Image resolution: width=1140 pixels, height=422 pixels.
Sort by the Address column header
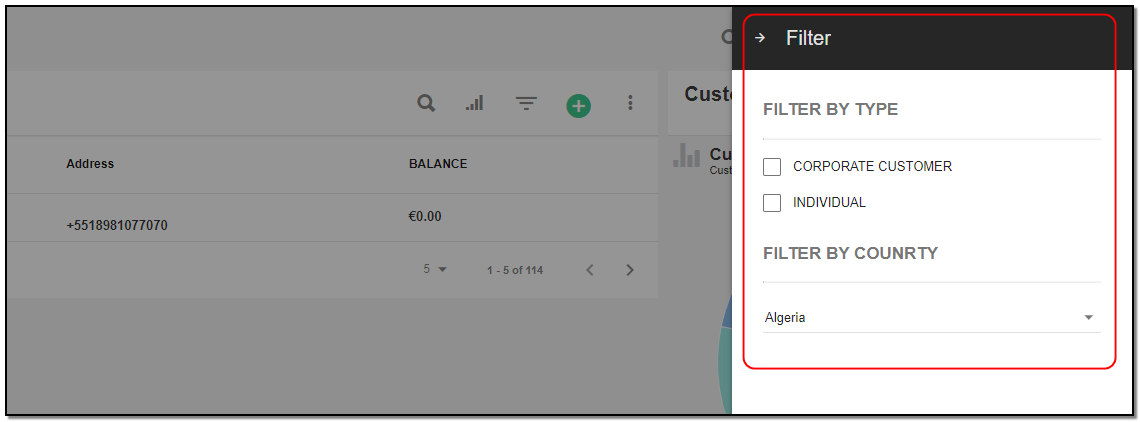click(x=90, y=164)
